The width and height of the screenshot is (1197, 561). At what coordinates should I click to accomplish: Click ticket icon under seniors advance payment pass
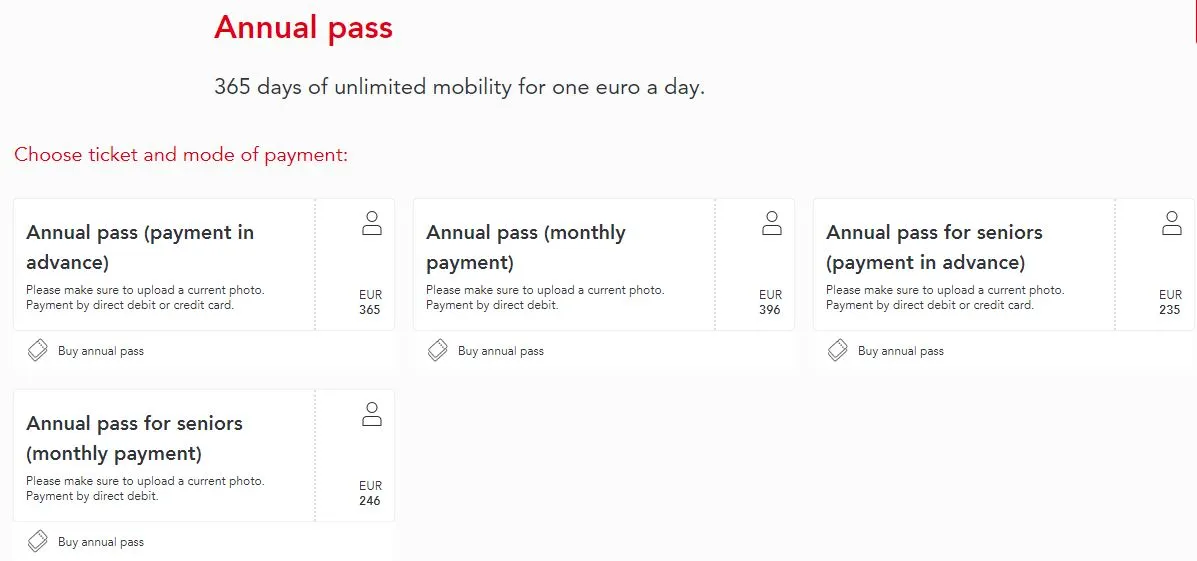(838, 351)
